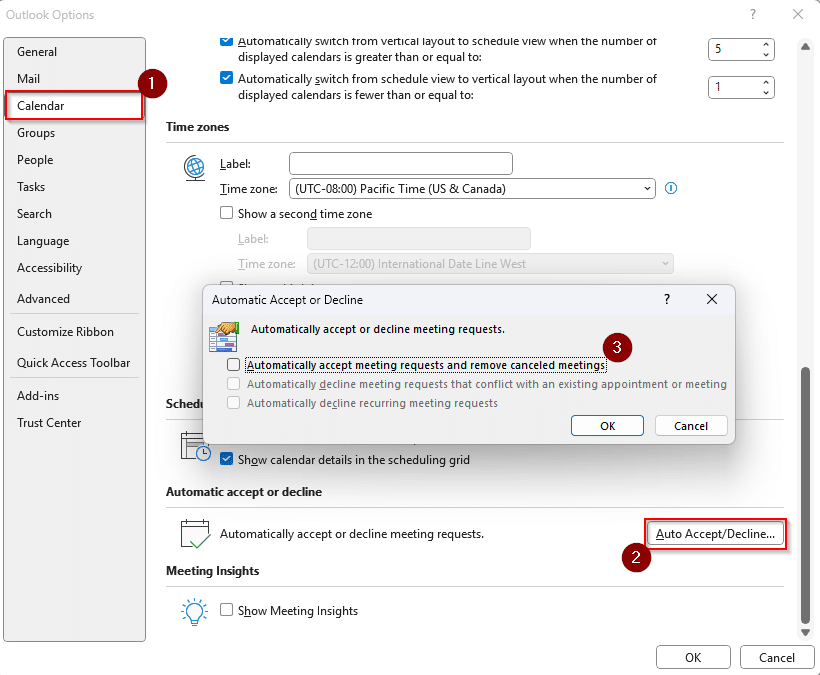This screenshot has height=675, width=820.
Task: Uncheck Show calendar details in scheduling grid
Action: pos(226,459)
